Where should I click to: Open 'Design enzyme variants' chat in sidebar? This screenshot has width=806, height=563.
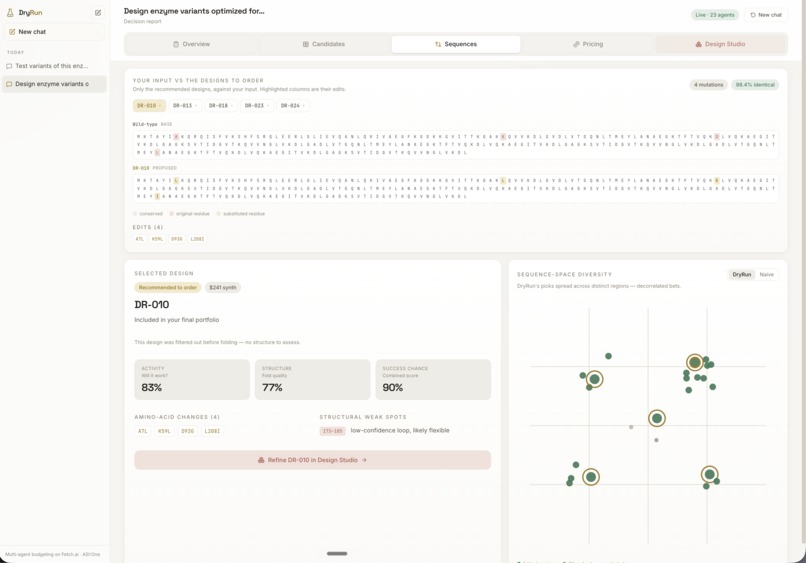coord(54,84)
